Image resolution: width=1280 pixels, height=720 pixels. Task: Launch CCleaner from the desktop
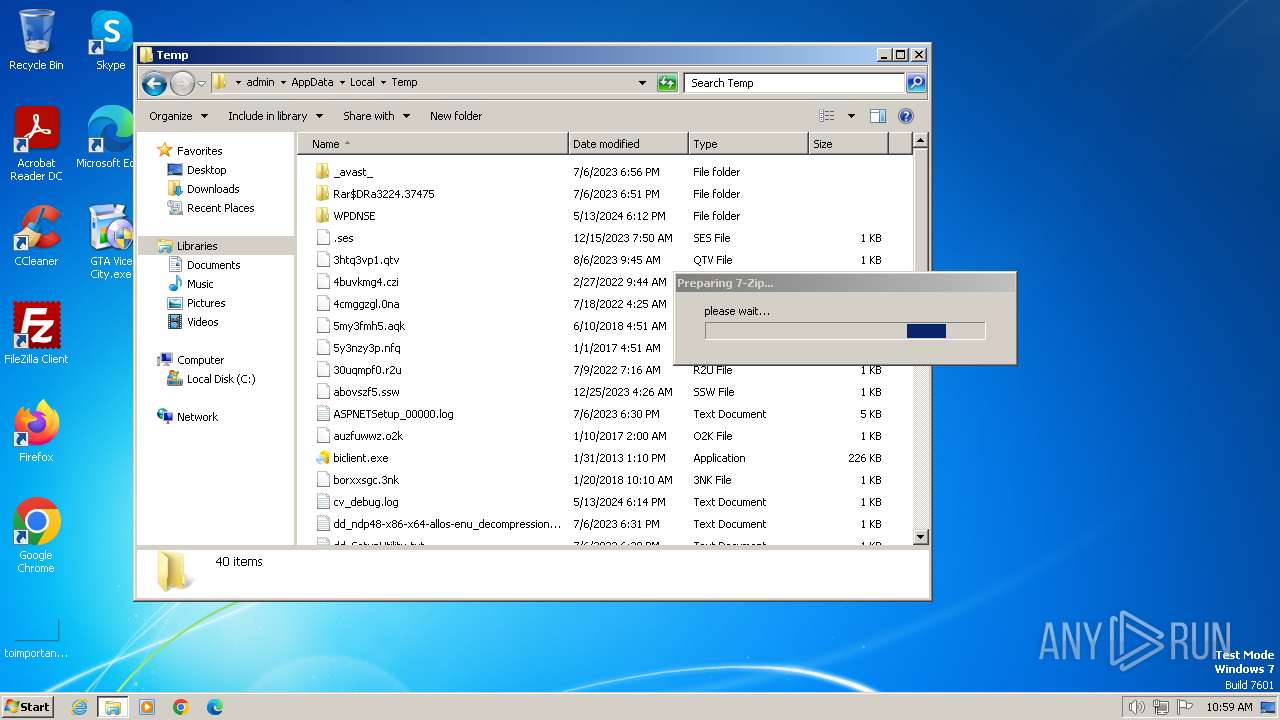[x=36, y=236]
